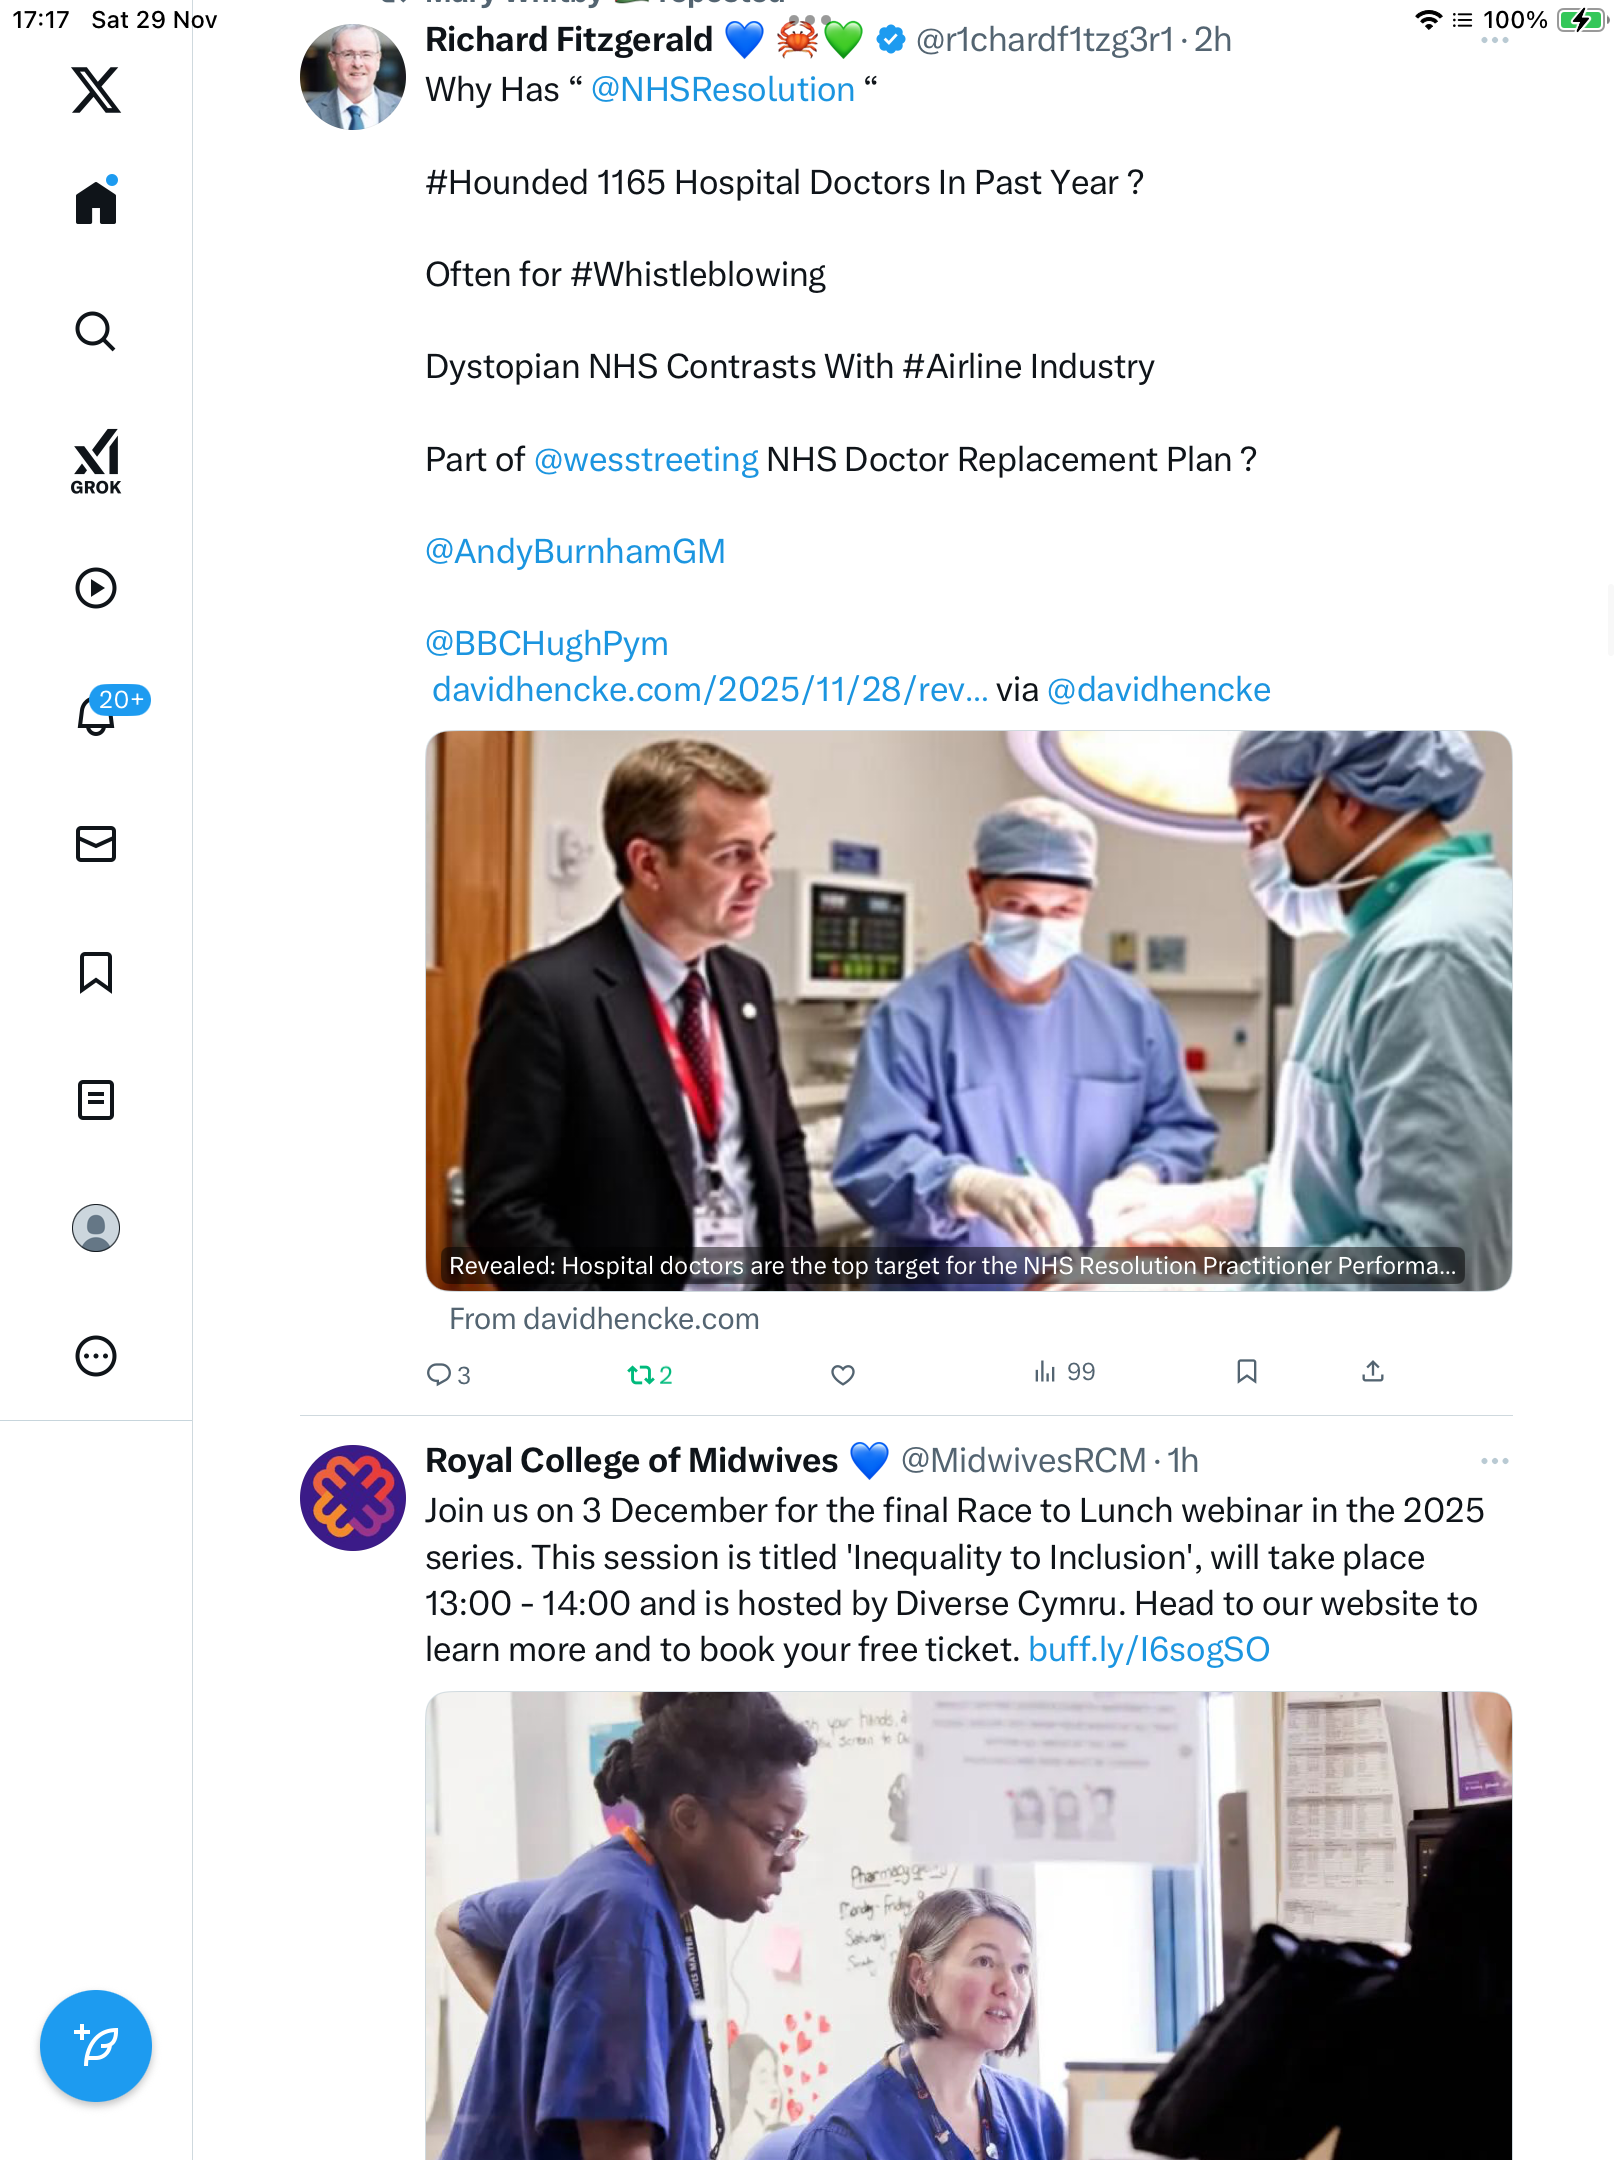1620x2160 pixels.
Task: Open more options for Richard Fitzgerald's post
Action: tap(1494, 41)
